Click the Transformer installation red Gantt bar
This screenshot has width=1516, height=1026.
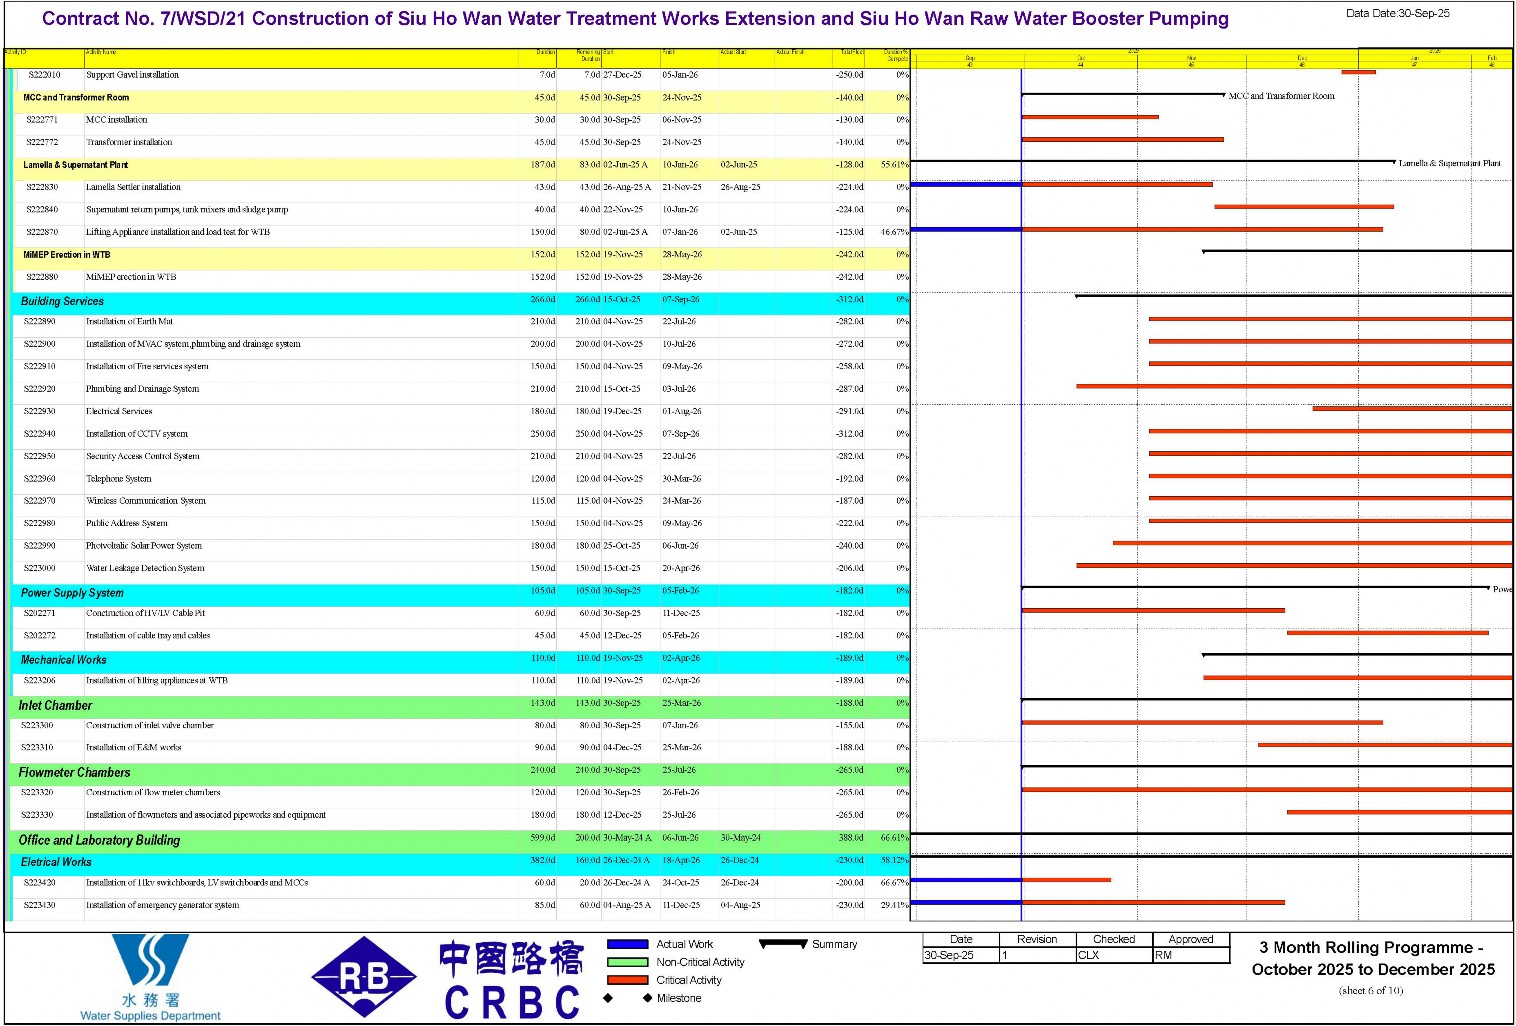1122,139
